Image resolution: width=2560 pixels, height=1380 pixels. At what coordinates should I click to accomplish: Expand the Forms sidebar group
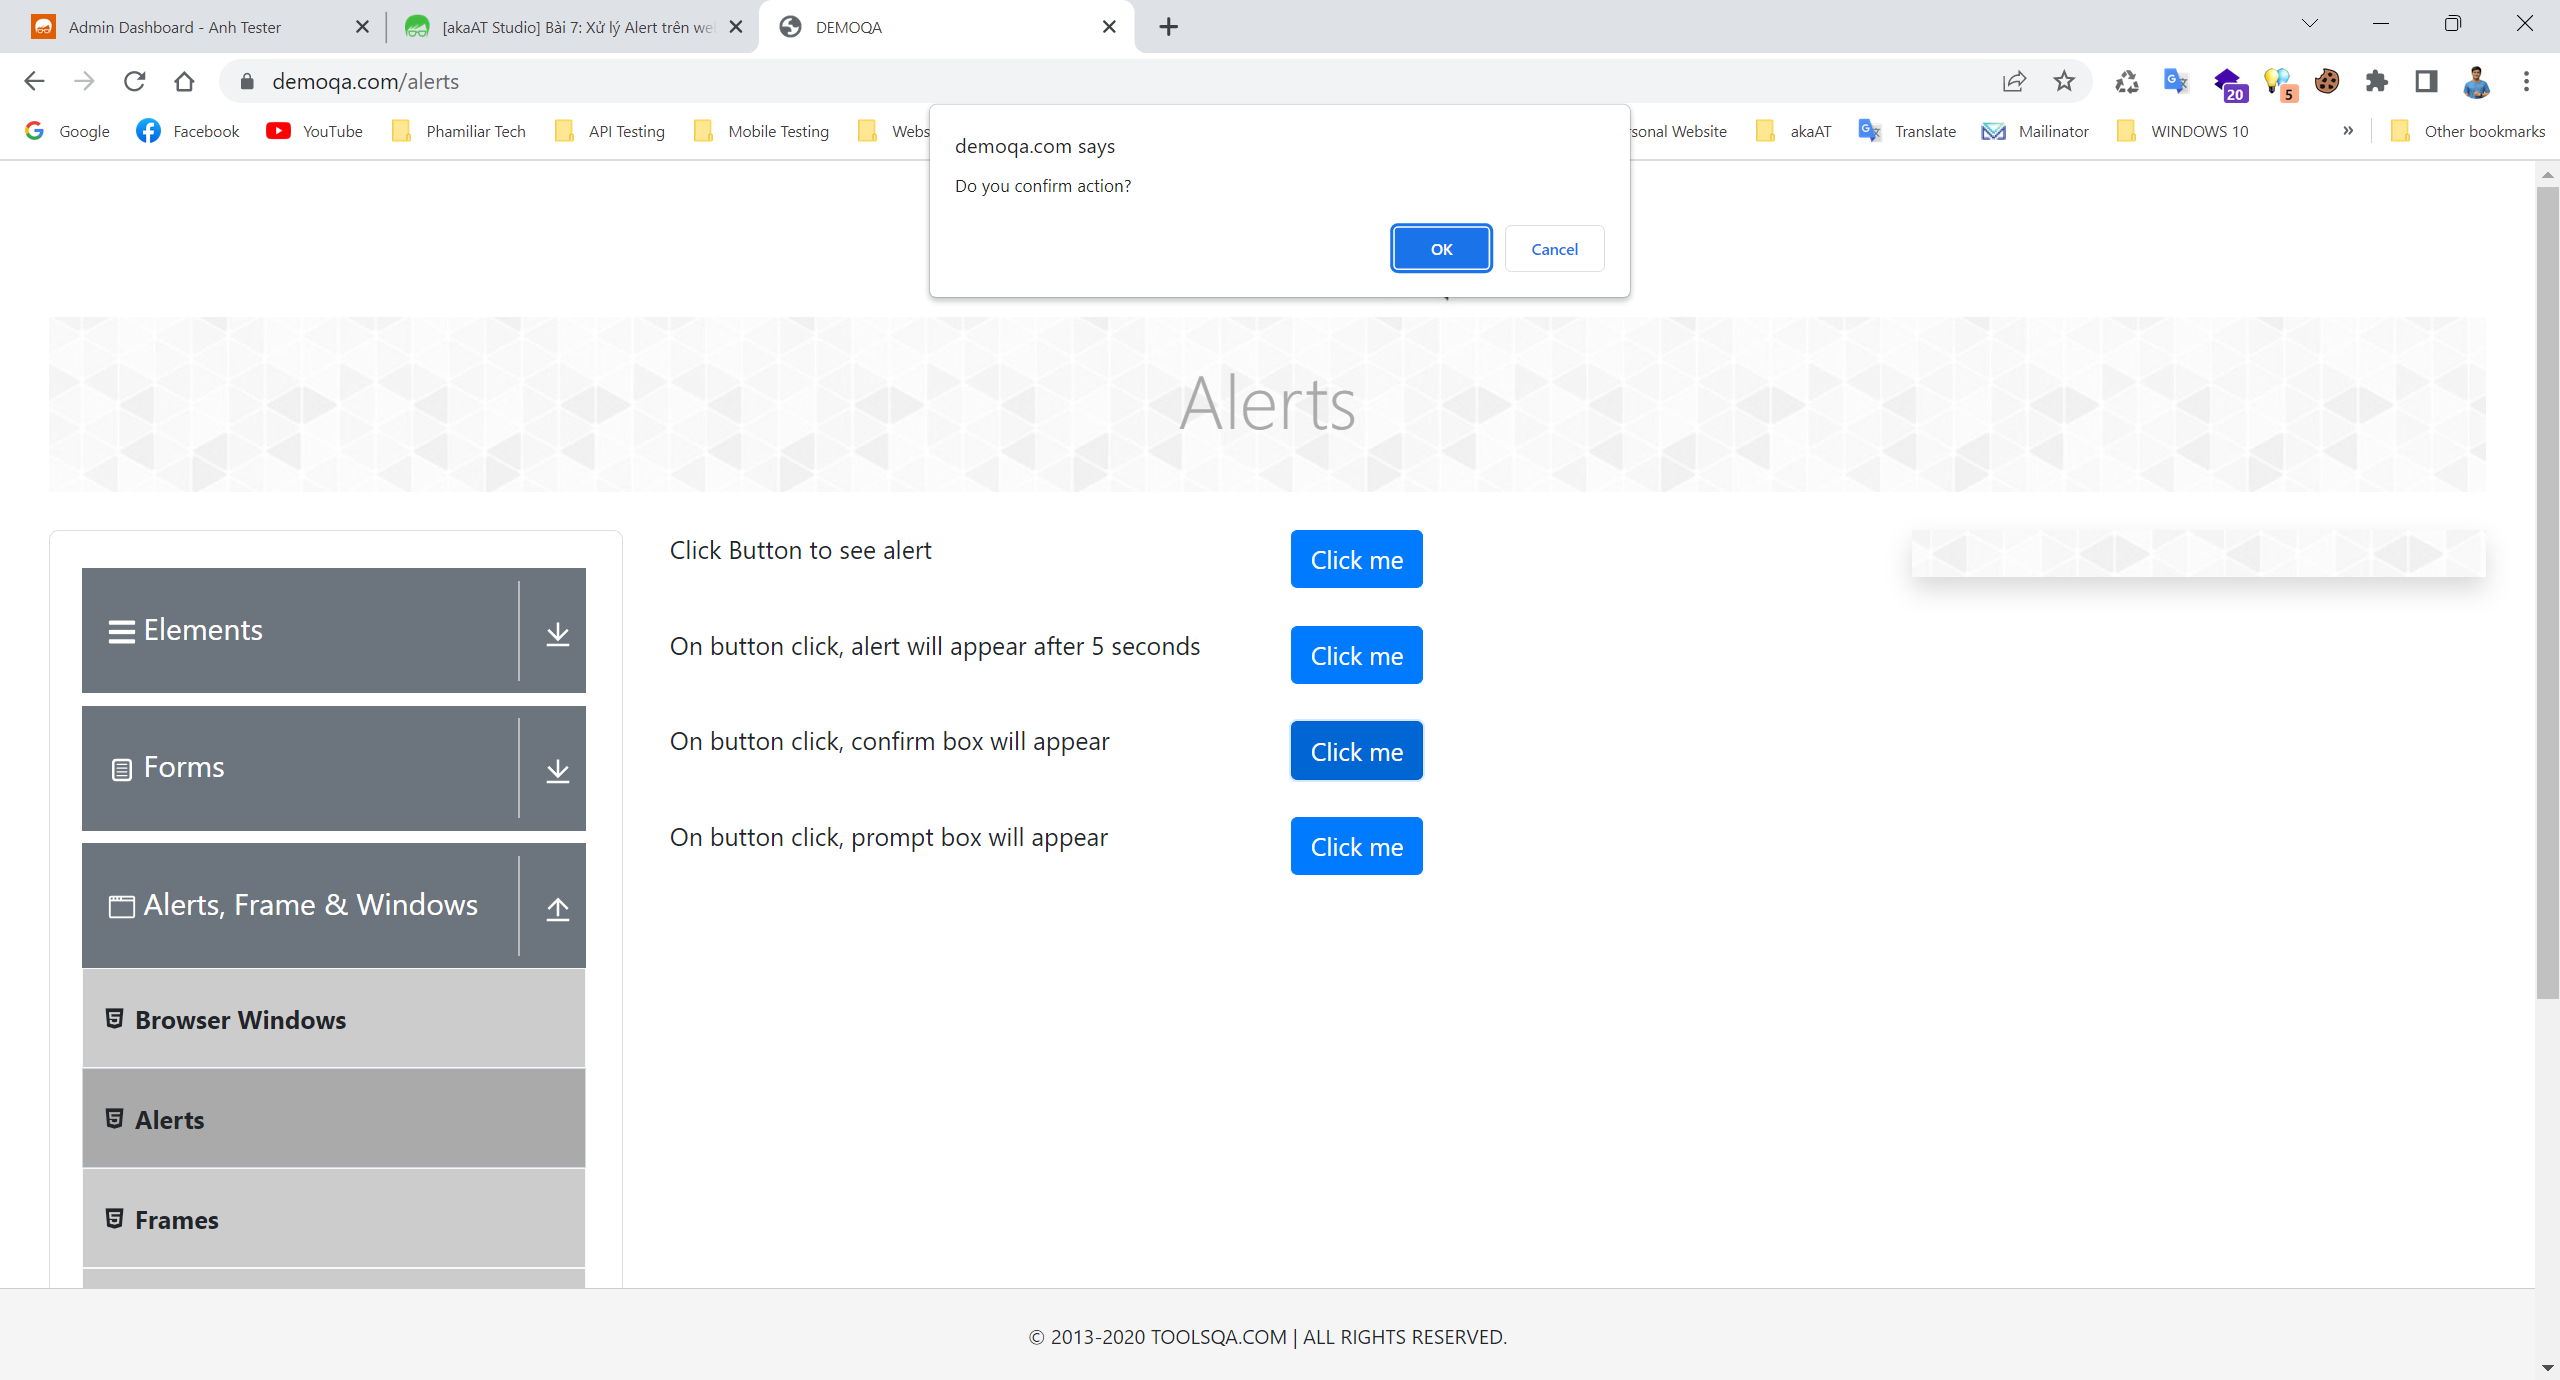pyautogui.click(x=334, y=768)
